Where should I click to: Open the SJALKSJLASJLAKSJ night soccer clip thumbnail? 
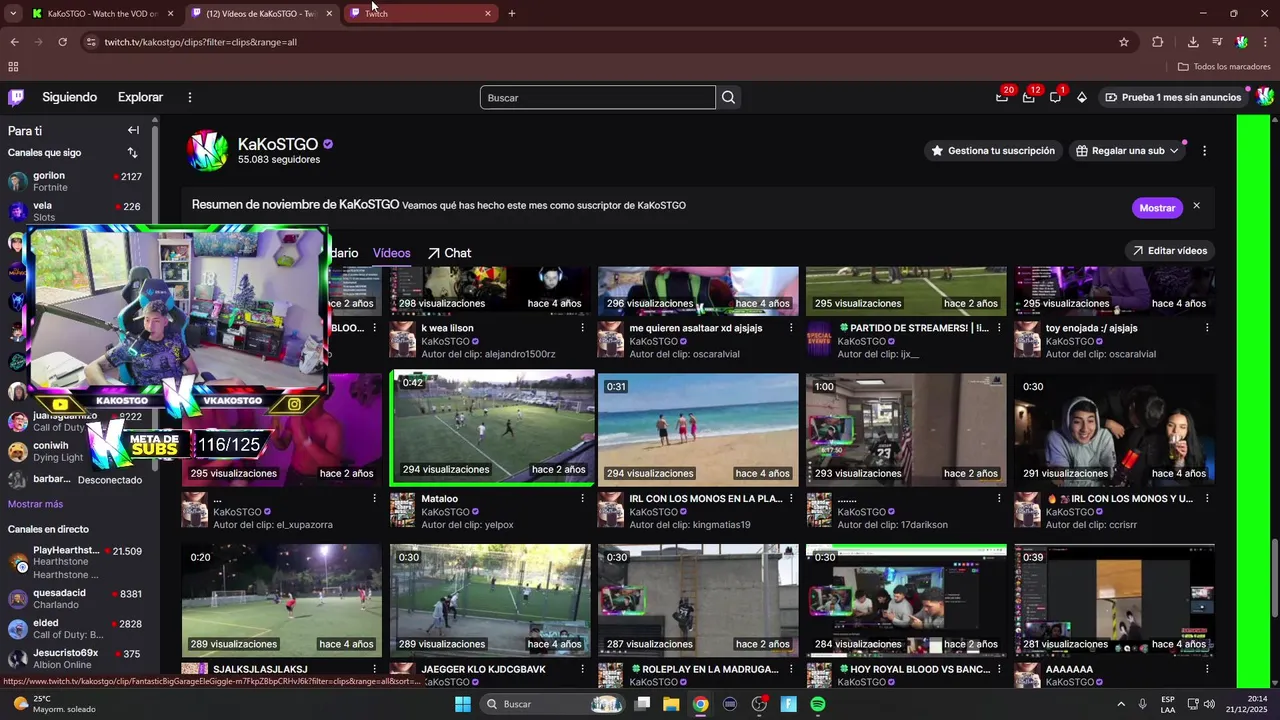(x=282, y=601)
